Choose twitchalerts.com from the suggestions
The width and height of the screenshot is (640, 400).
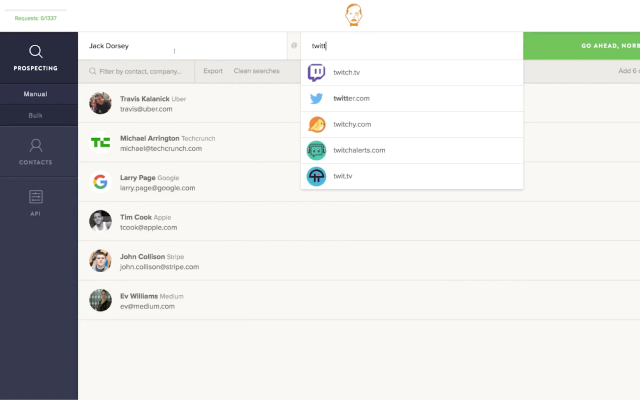(412, 150)
